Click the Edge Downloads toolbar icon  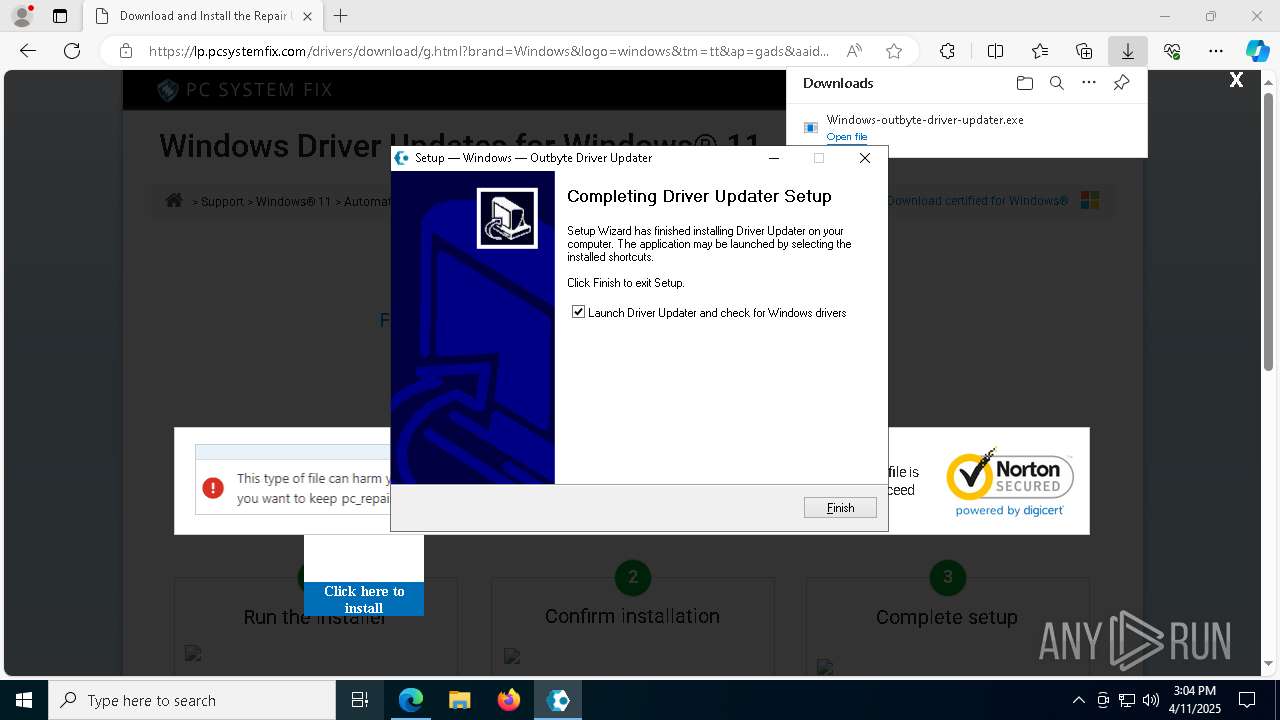pos(1127,51)
